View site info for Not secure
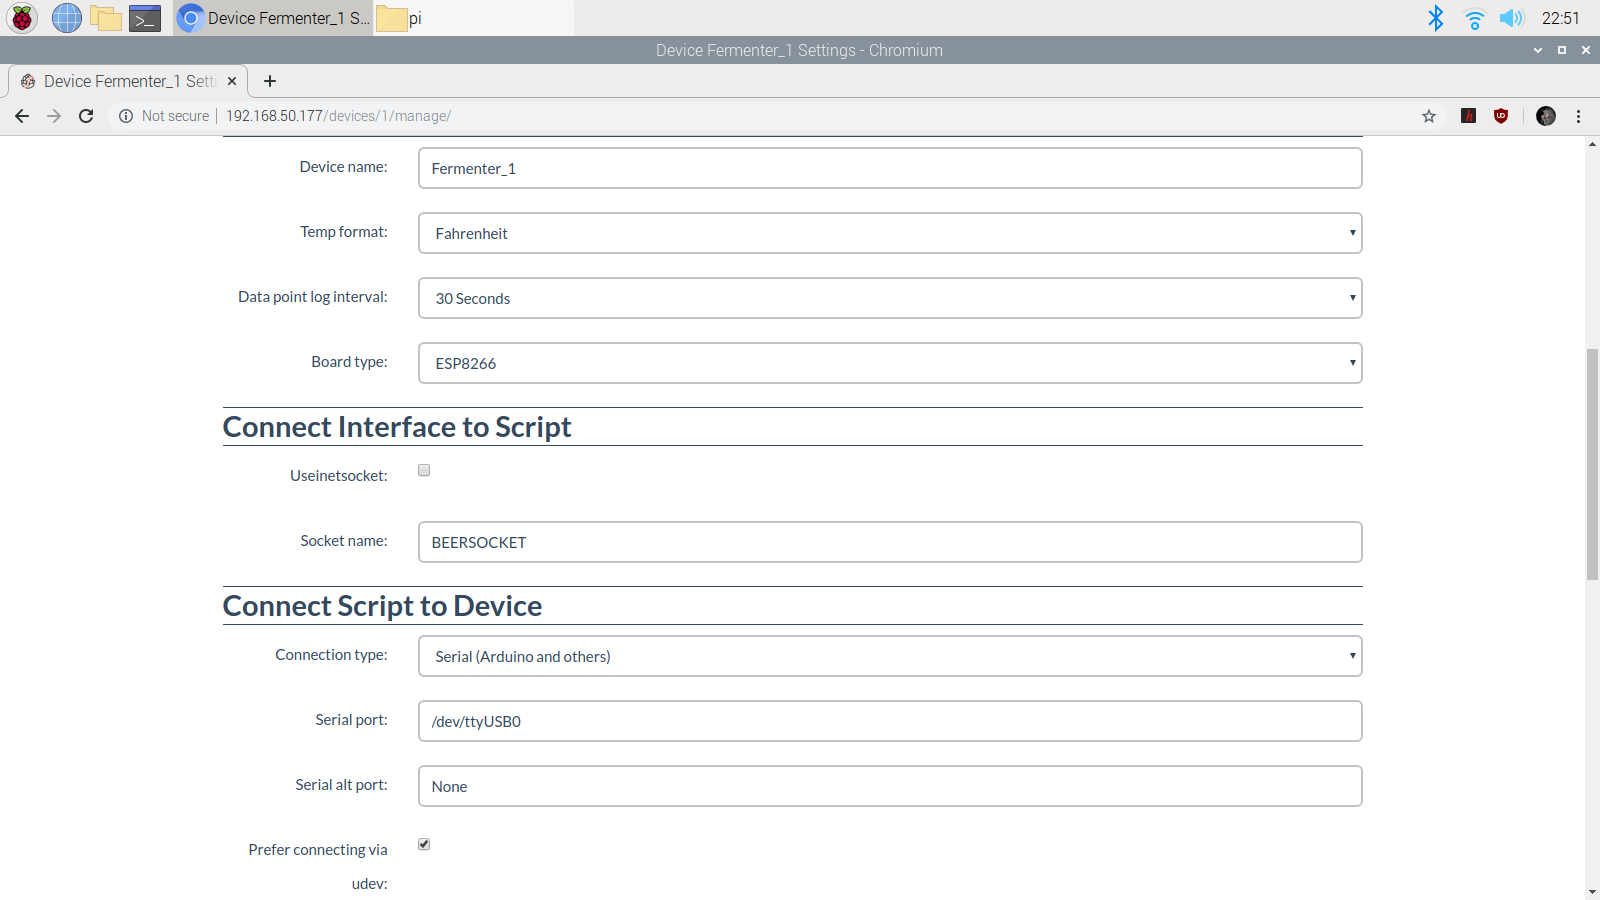The image size is (1600, 900). pyautogui.click(x=164, y=116)
